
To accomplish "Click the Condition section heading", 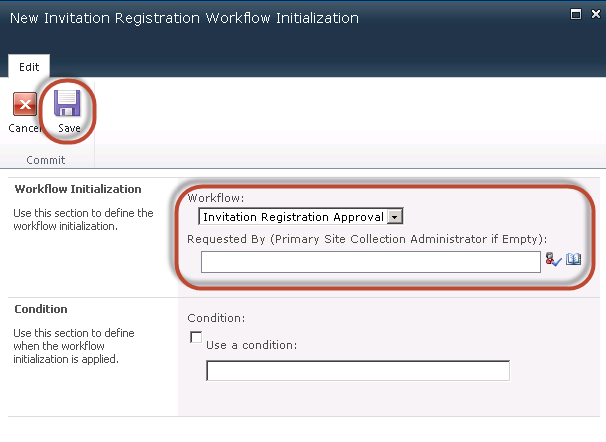I will click(x=41, y=309).
